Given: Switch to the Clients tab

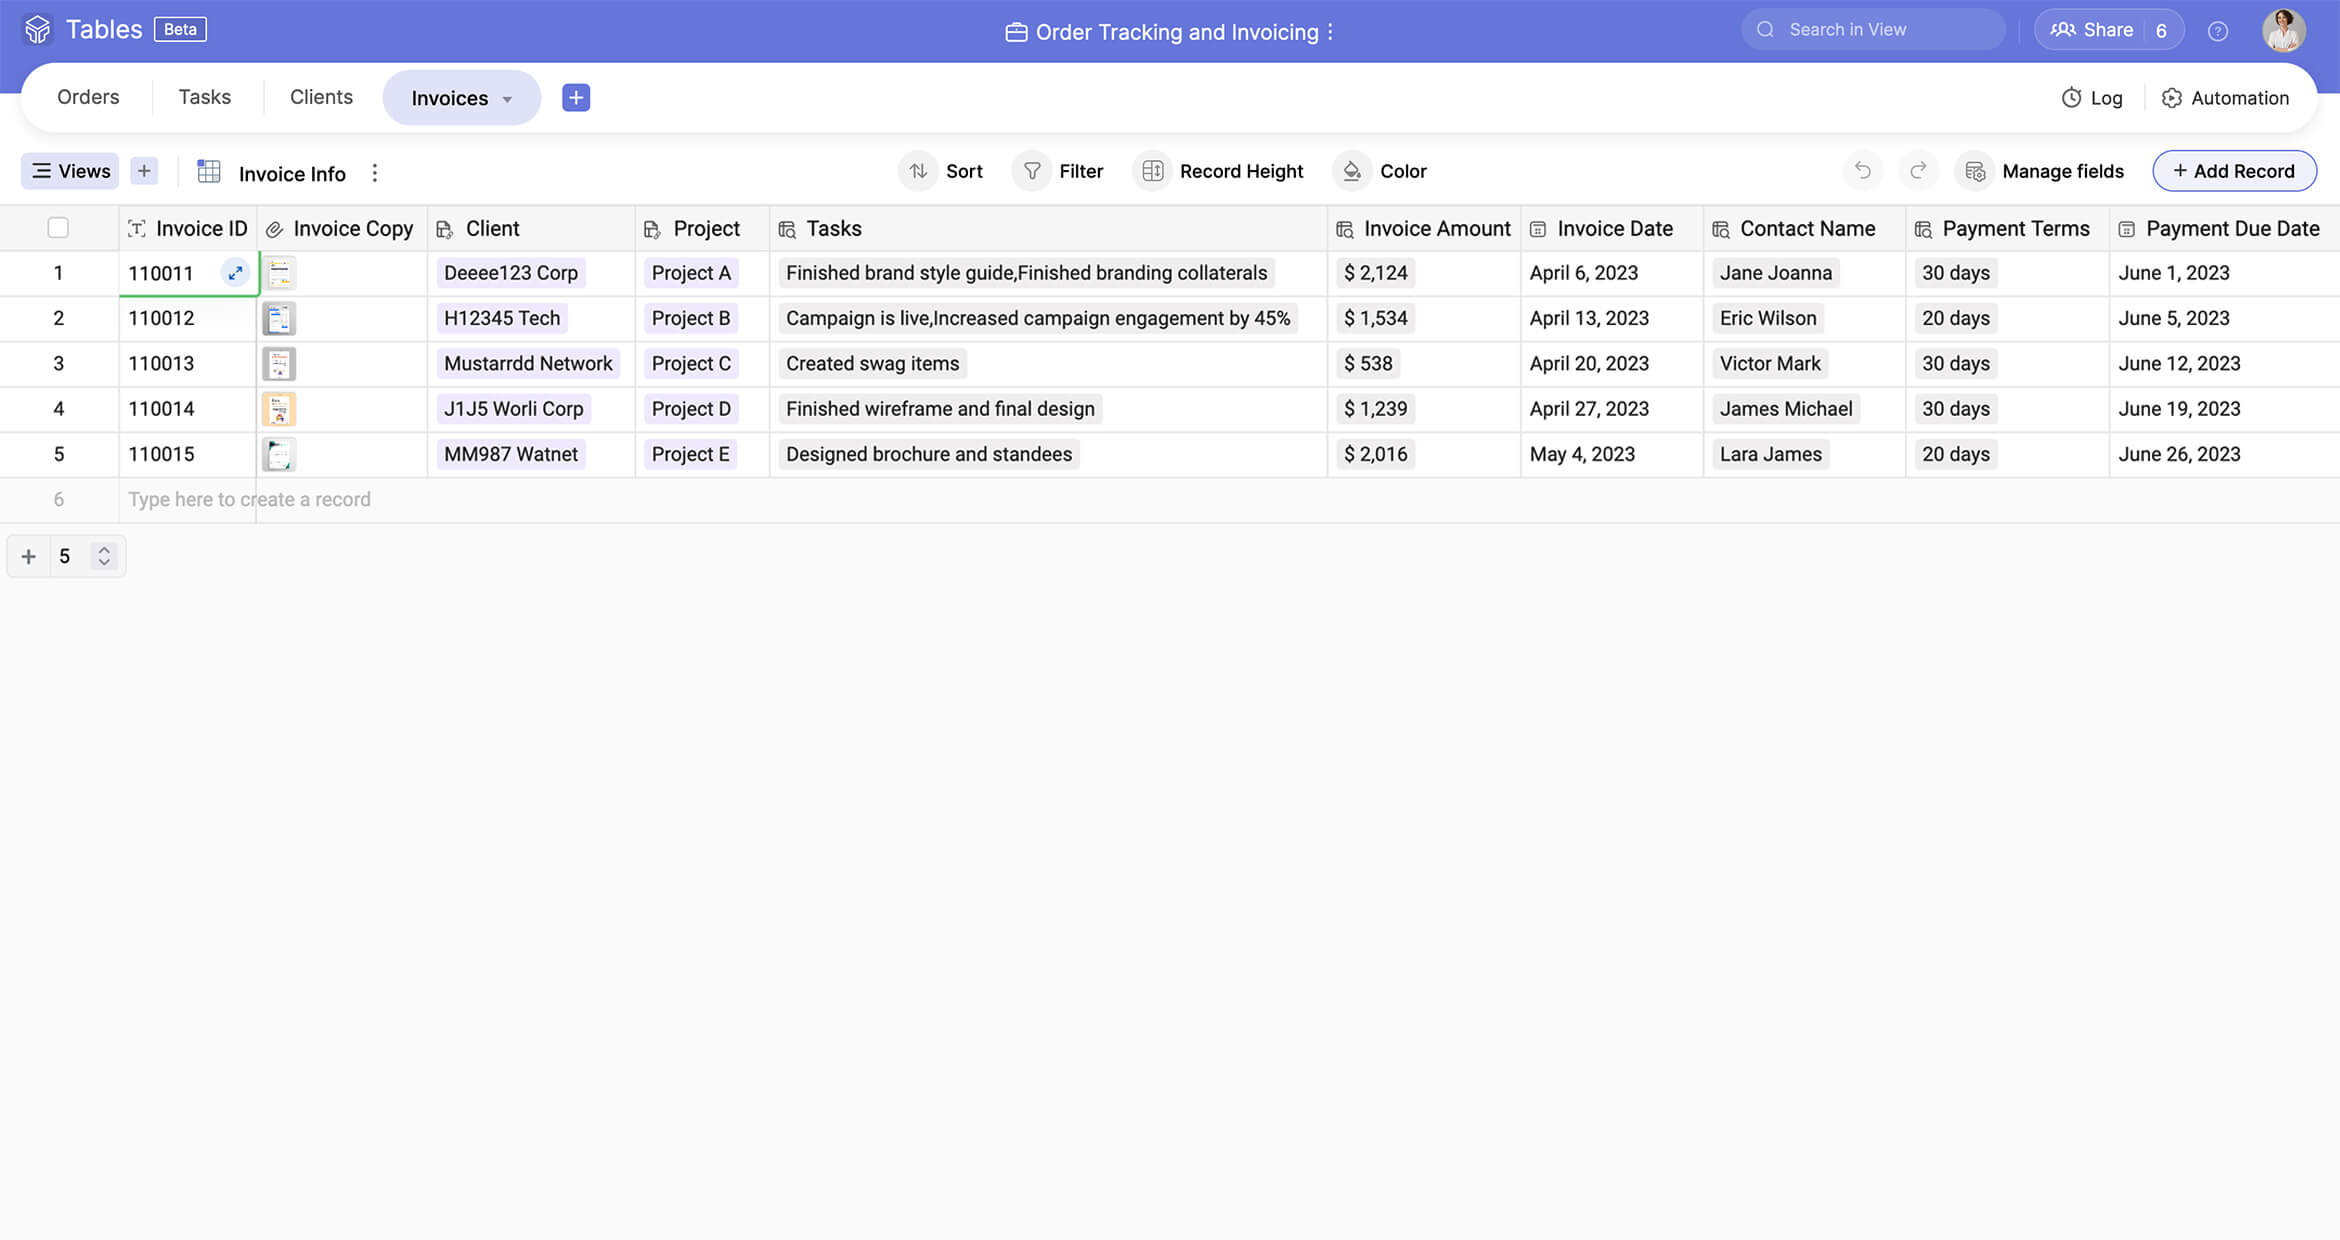Looking at the screenshot, I should pos(321,97).
